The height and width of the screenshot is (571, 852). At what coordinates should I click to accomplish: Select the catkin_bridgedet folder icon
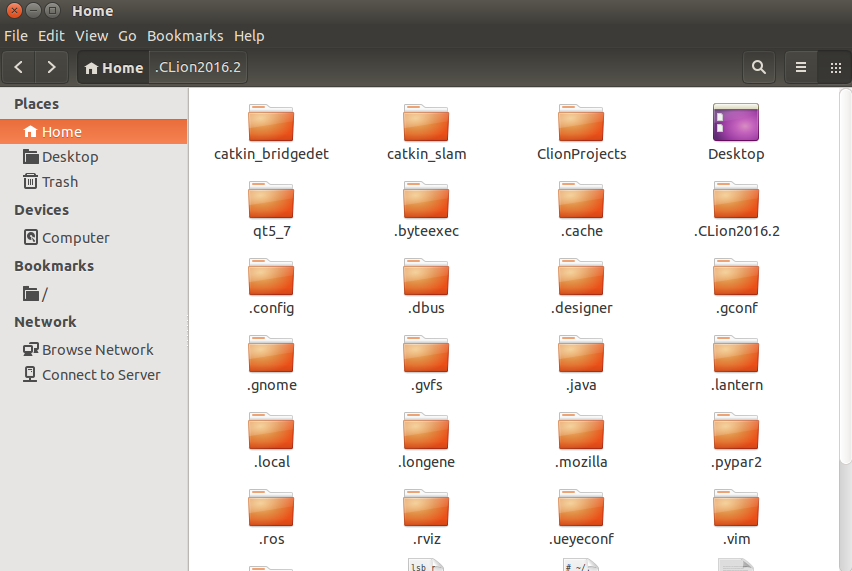(271, 123)
